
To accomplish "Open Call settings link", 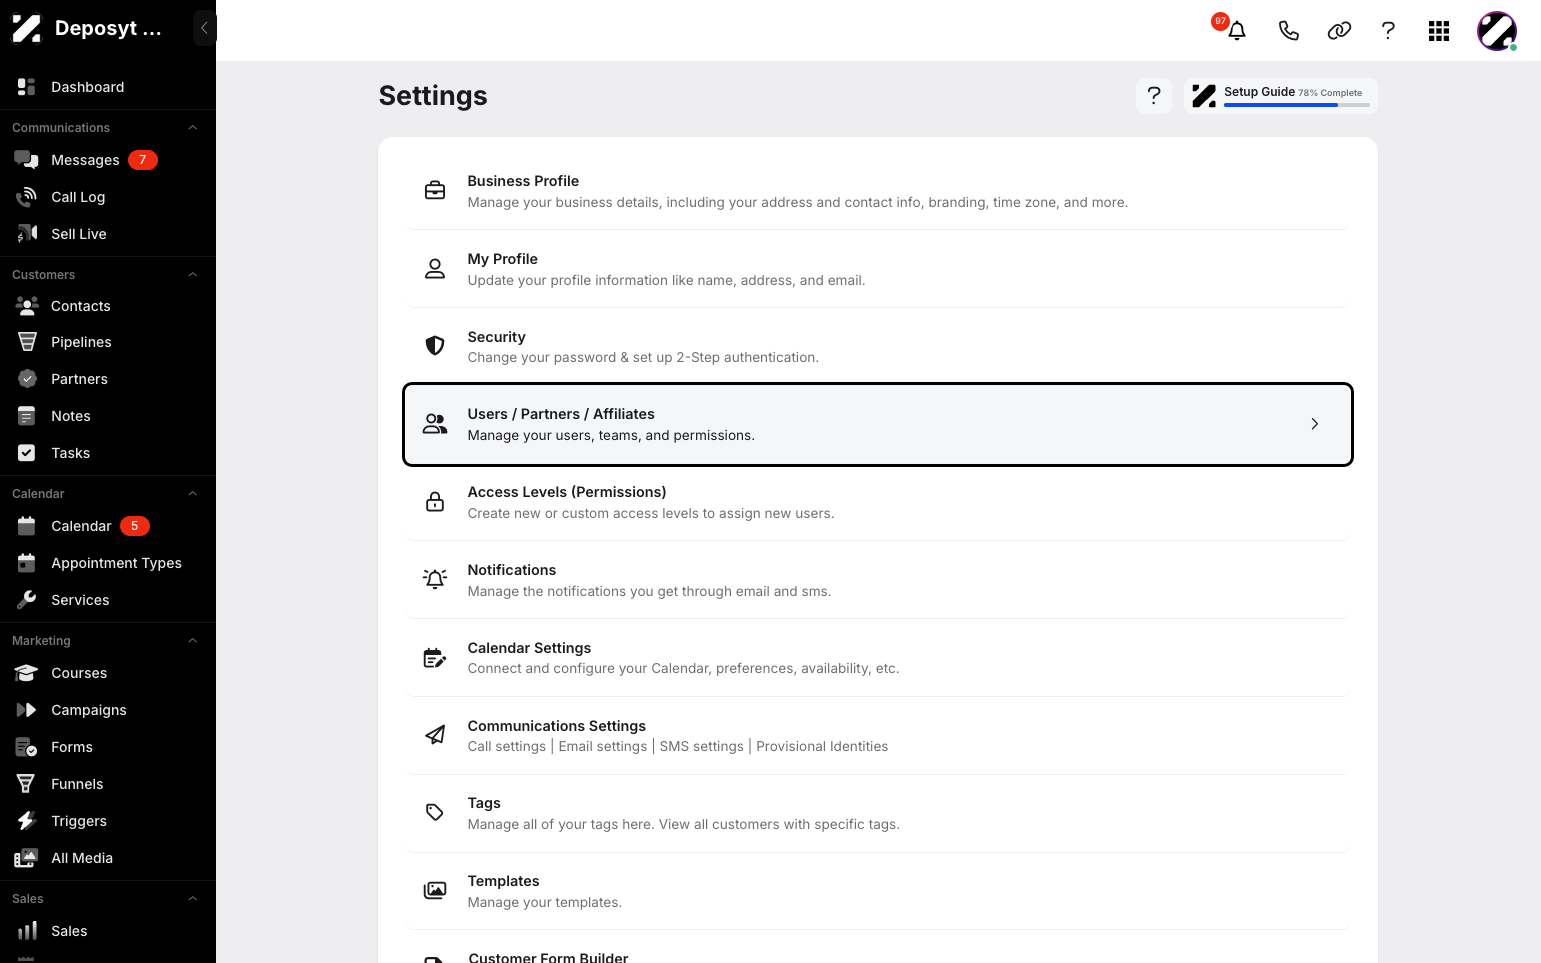I will 507,746.
